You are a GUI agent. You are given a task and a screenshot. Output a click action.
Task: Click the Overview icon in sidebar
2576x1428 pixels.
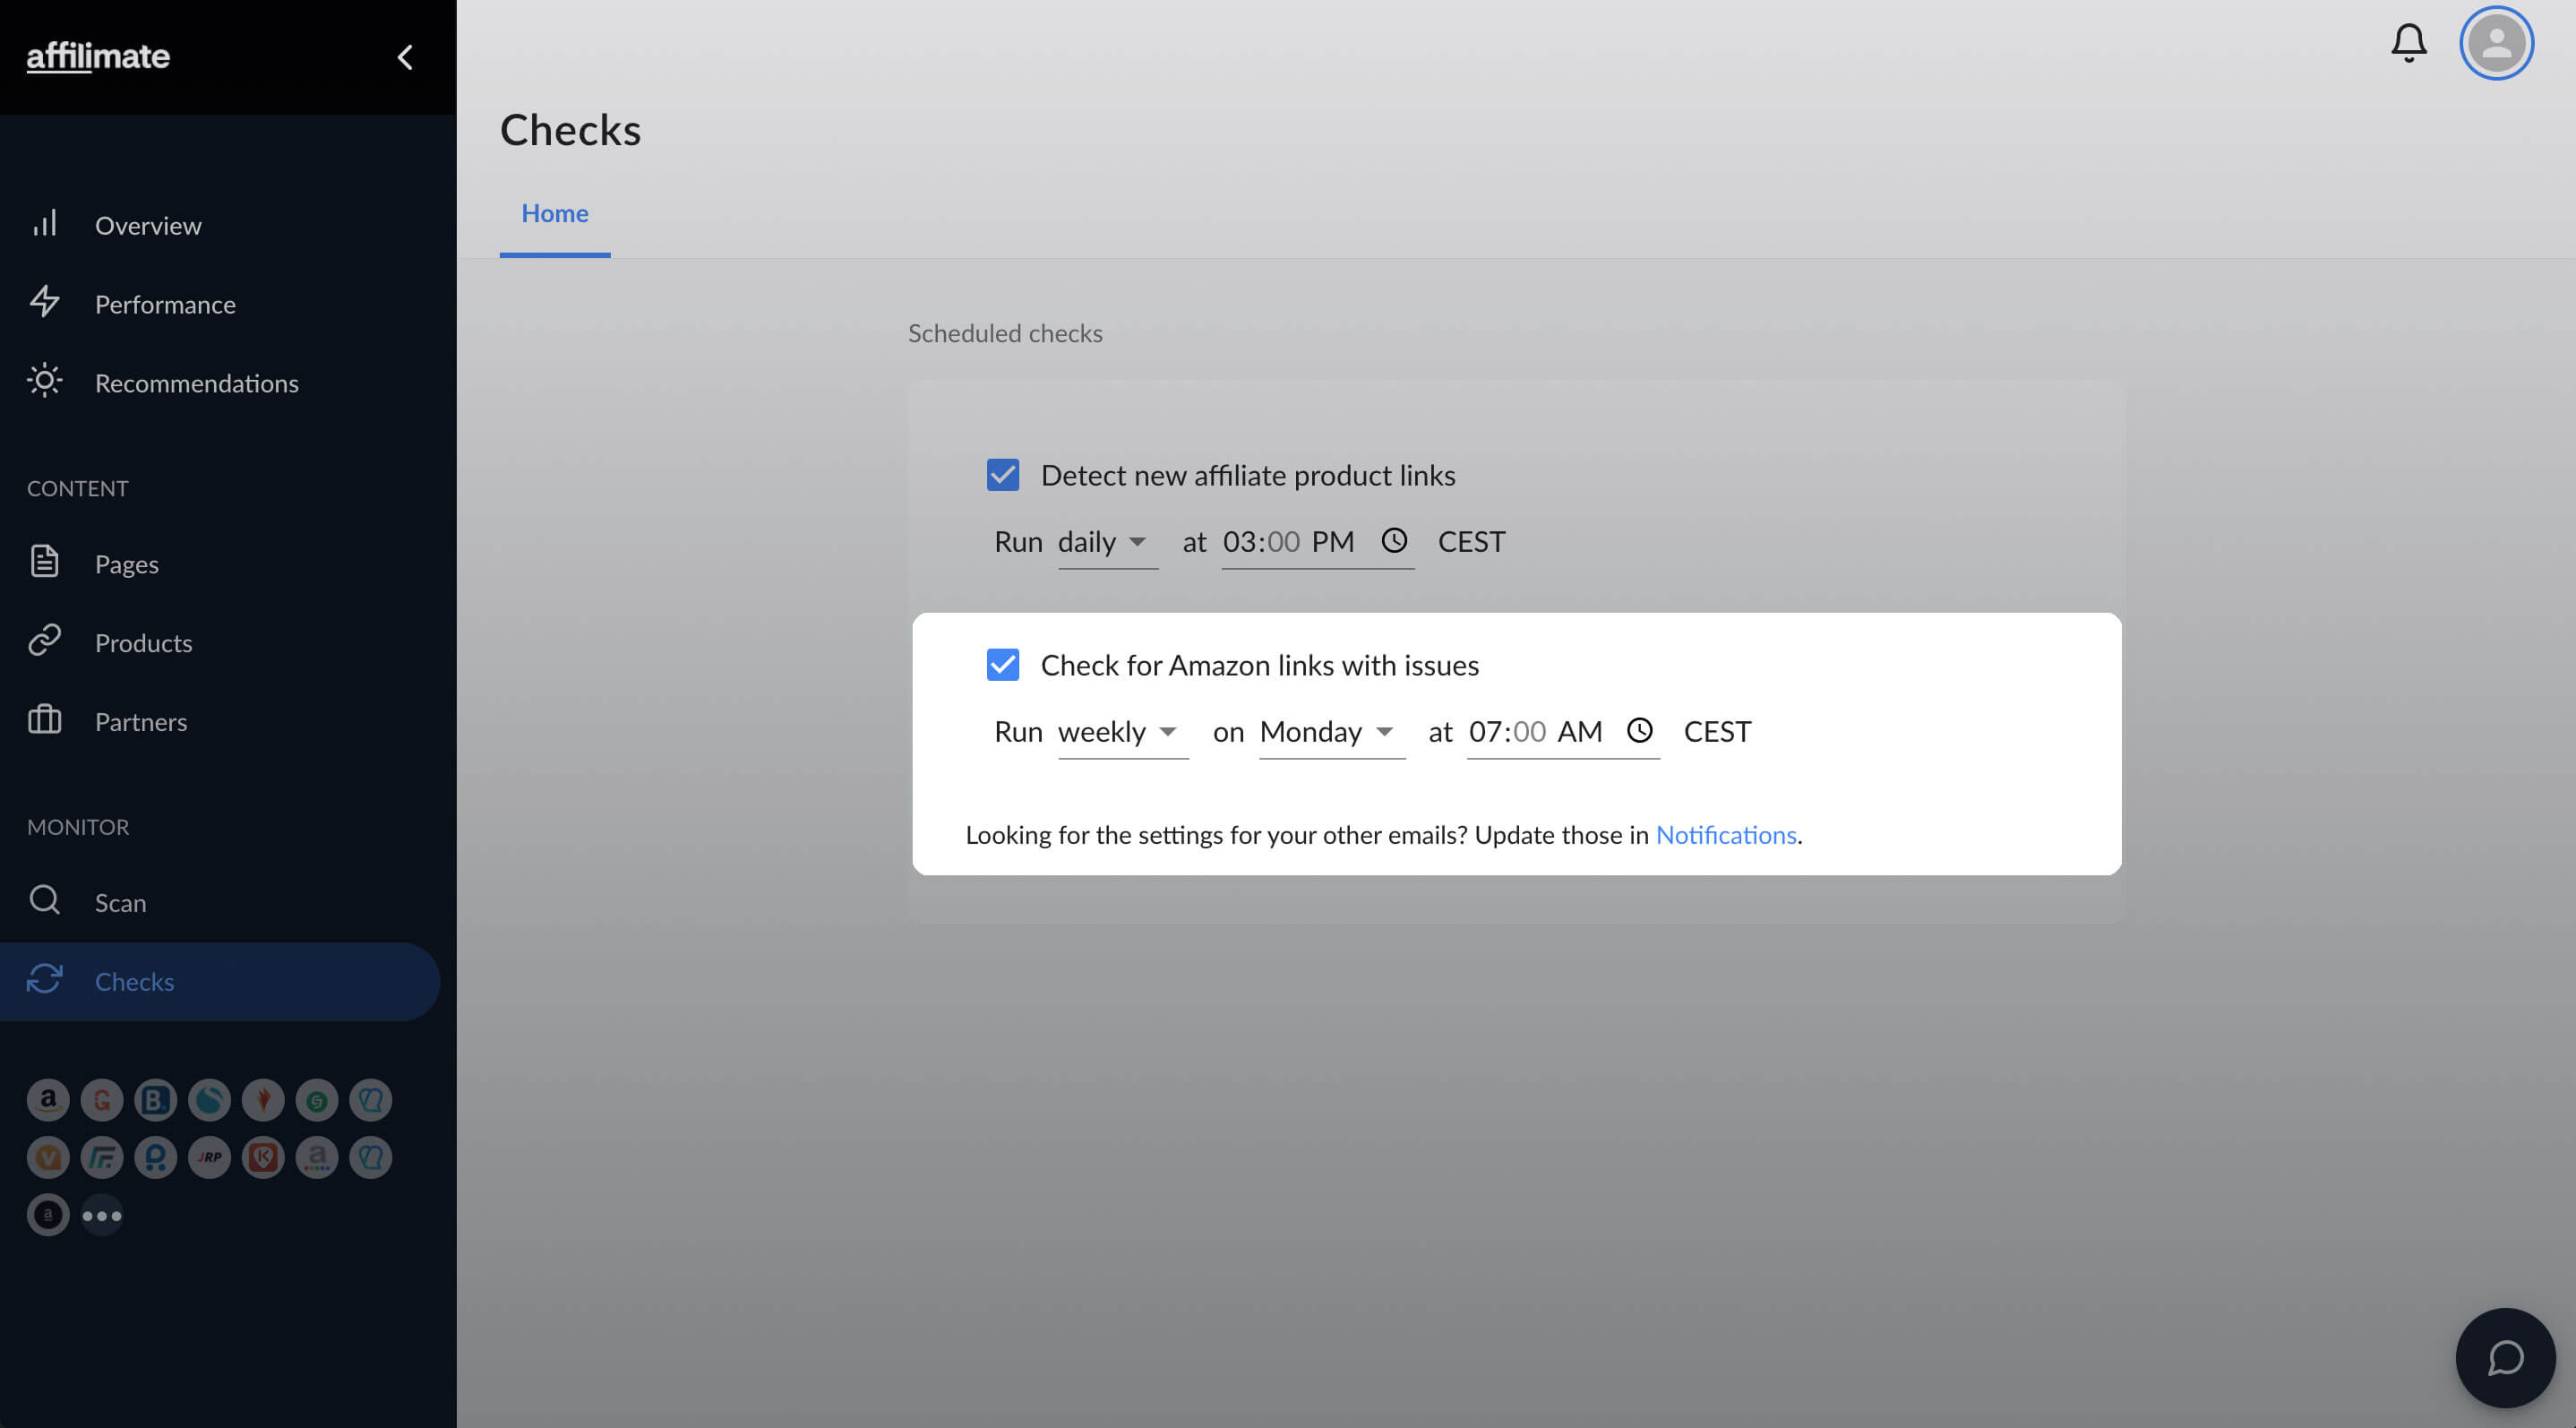(x=44, y=225)
